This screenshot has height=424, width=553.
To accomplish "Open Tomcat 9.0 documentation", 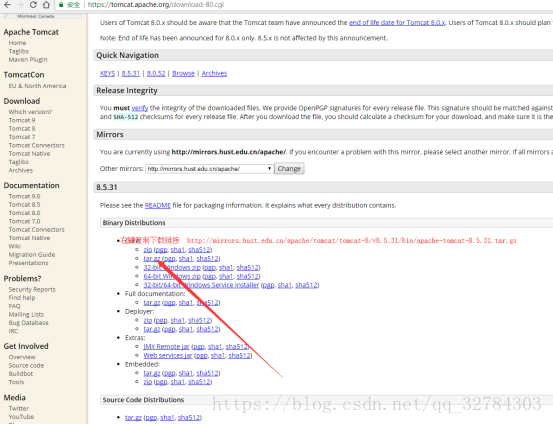I will pos(24,196).
